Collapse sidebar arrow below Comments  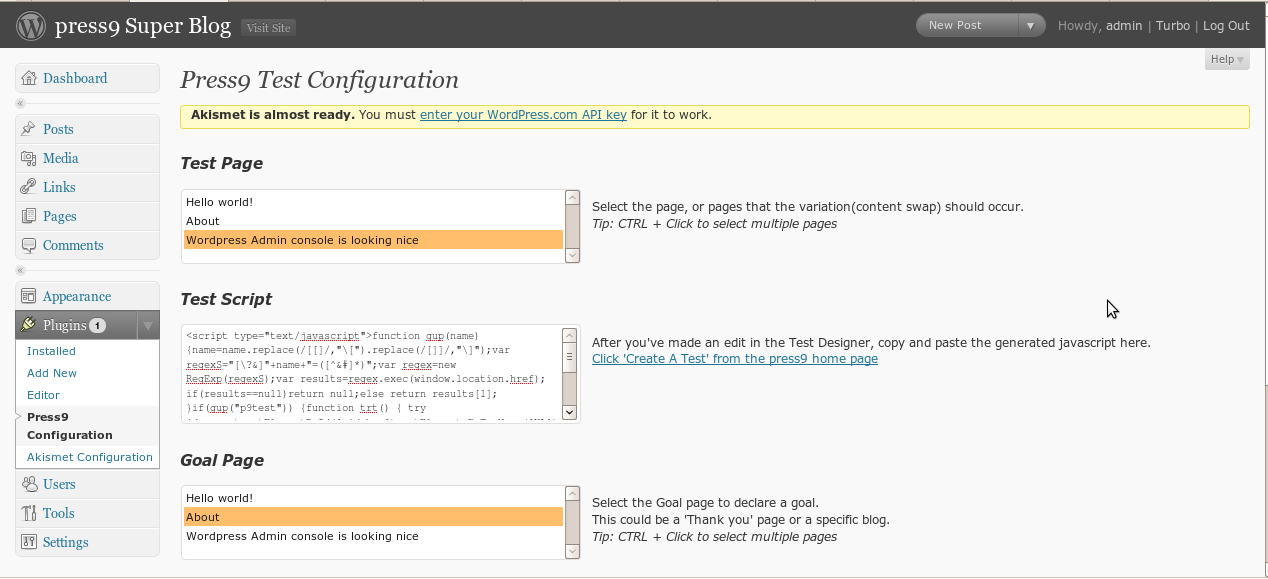21,271
